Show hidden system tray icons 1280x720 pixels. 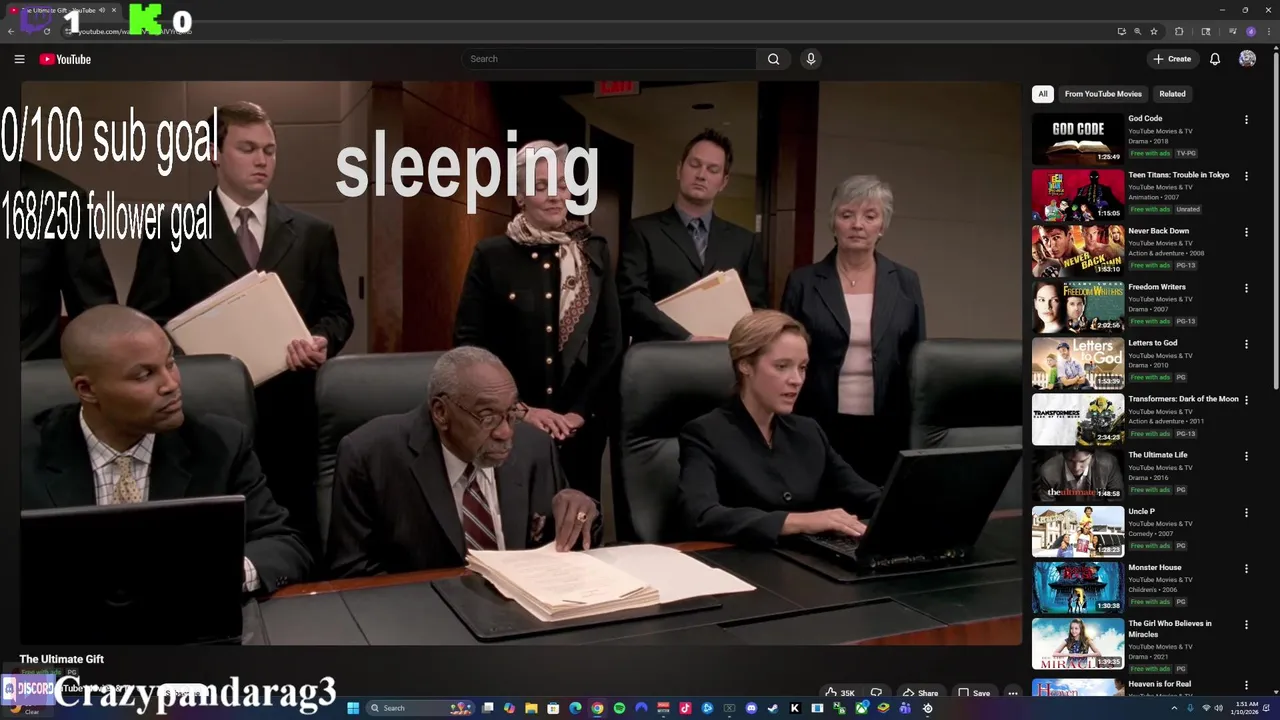tap(1174, 708)
